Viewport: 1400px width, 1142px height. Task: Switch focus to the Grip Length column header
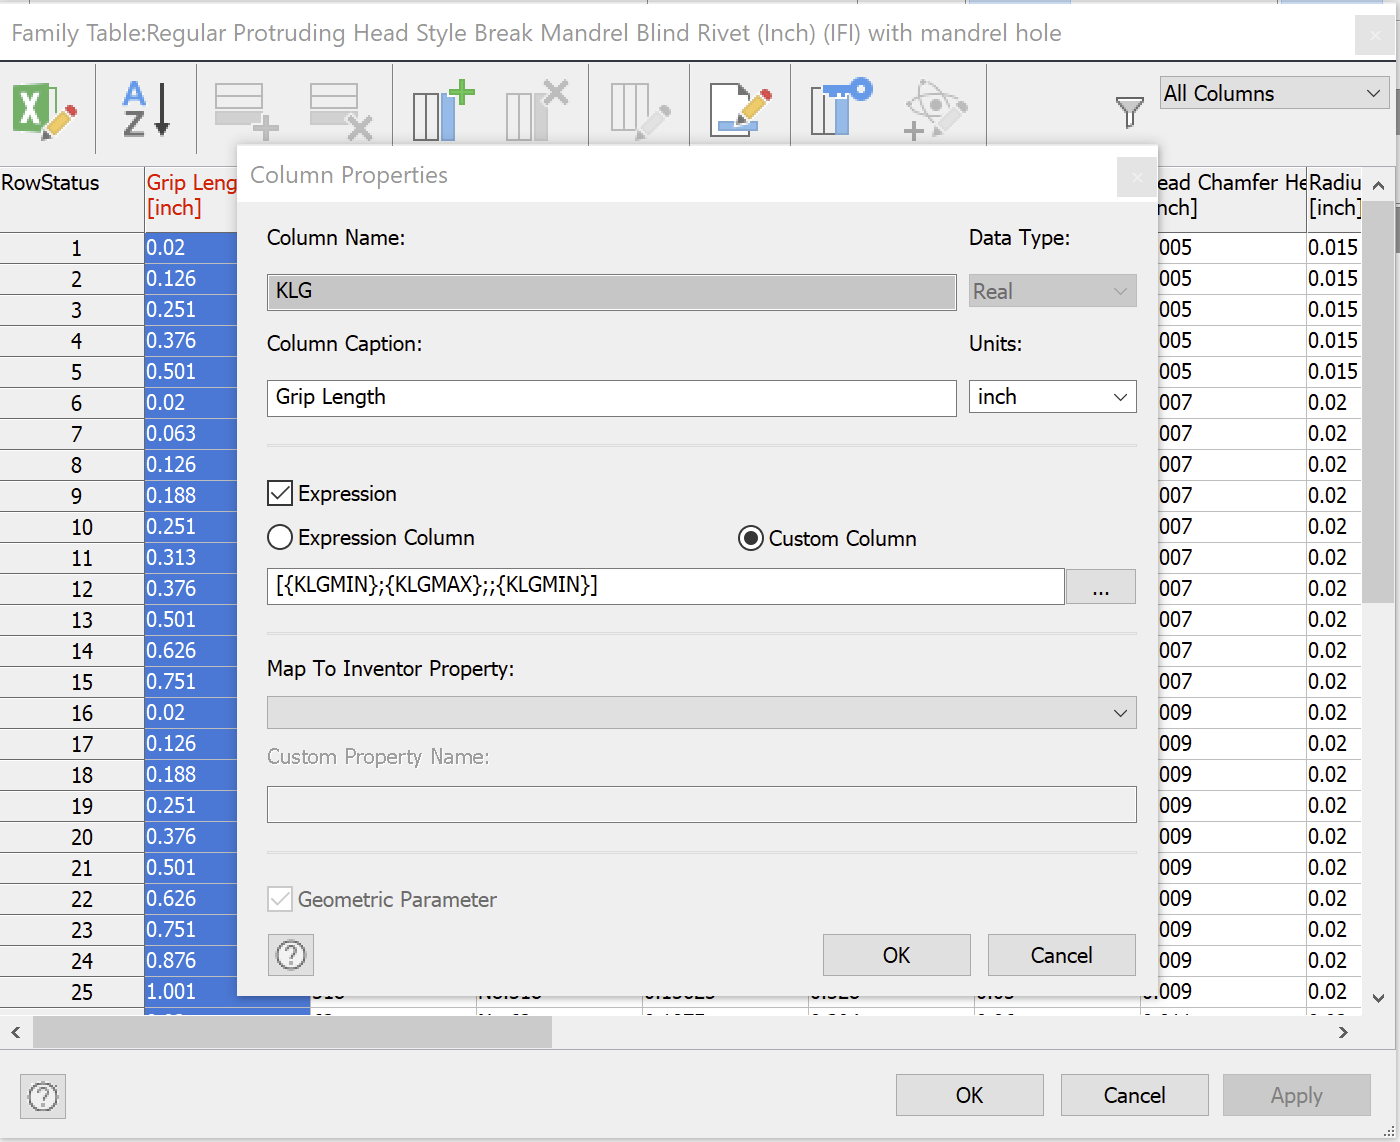(190, 195)
